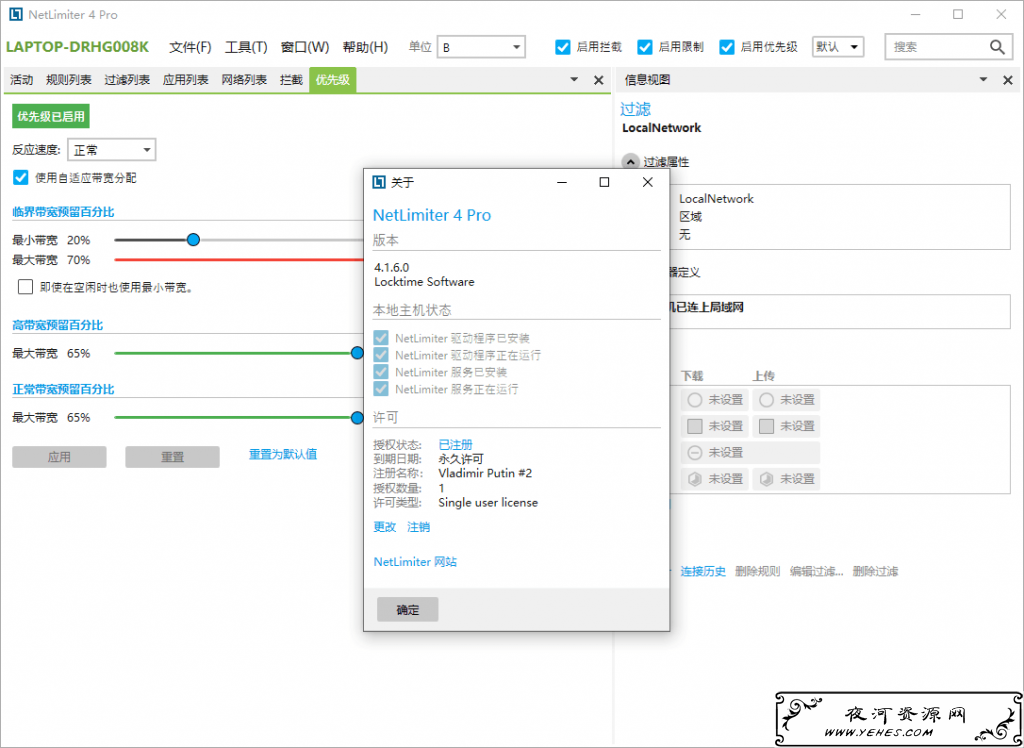Viewport: 1024px width, 748px height.
Task: Switch to the 应用列表 tab
Action: pos(186,80)
